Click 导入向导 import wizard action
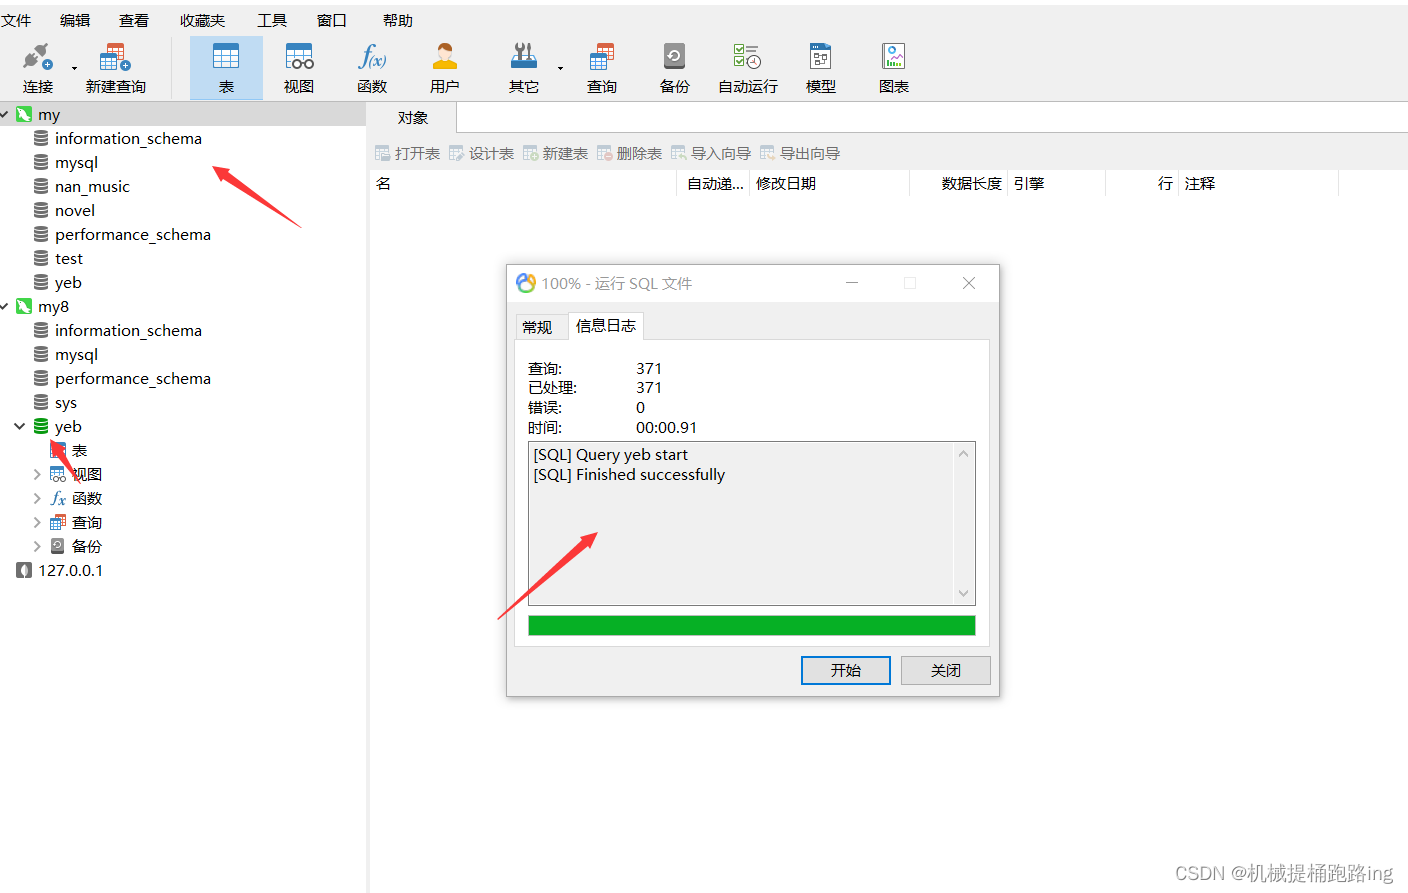Image resolution: width=1408 pixels, height=893 pixels. click(x=711, y=153)
